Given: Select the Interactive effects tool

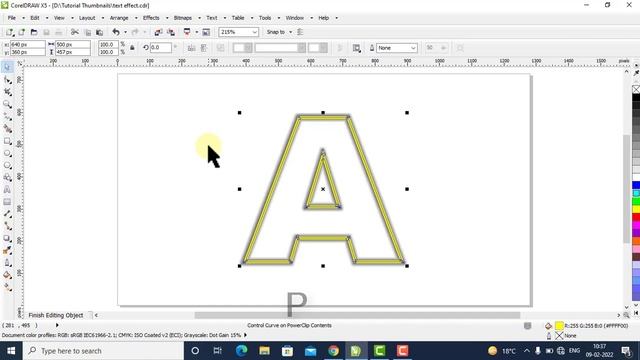Looking at the screenshot, I should pos(7,238).
